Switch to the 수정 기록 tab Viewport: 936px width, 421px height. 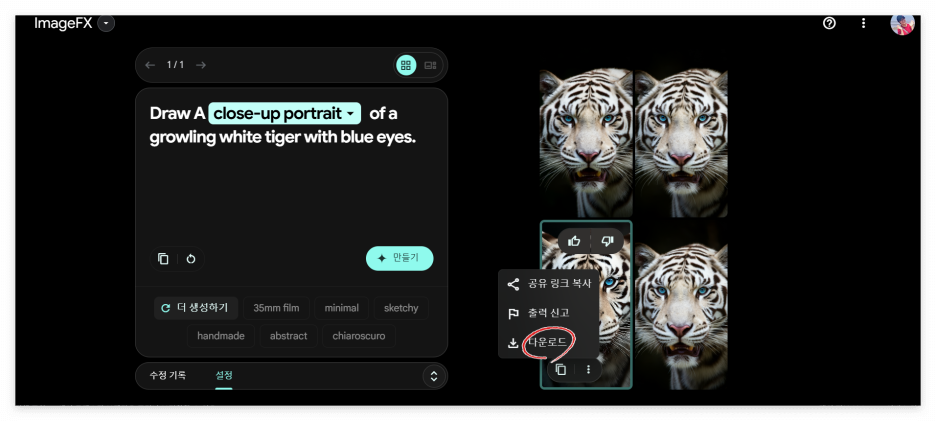pos(168,375)
